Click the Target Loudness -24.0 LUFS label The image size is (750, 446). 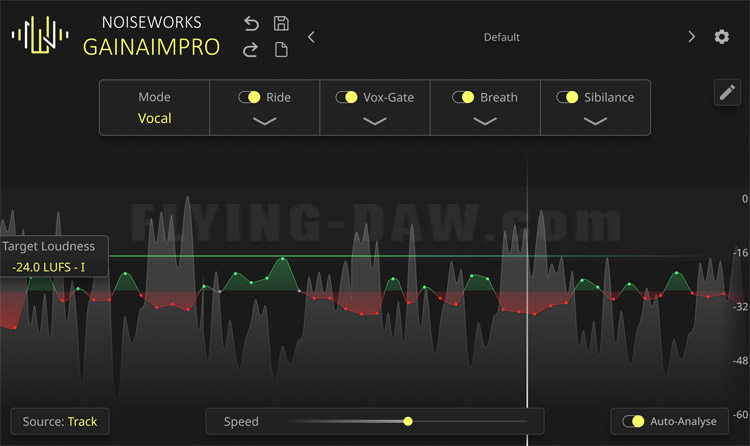[54, 256]
